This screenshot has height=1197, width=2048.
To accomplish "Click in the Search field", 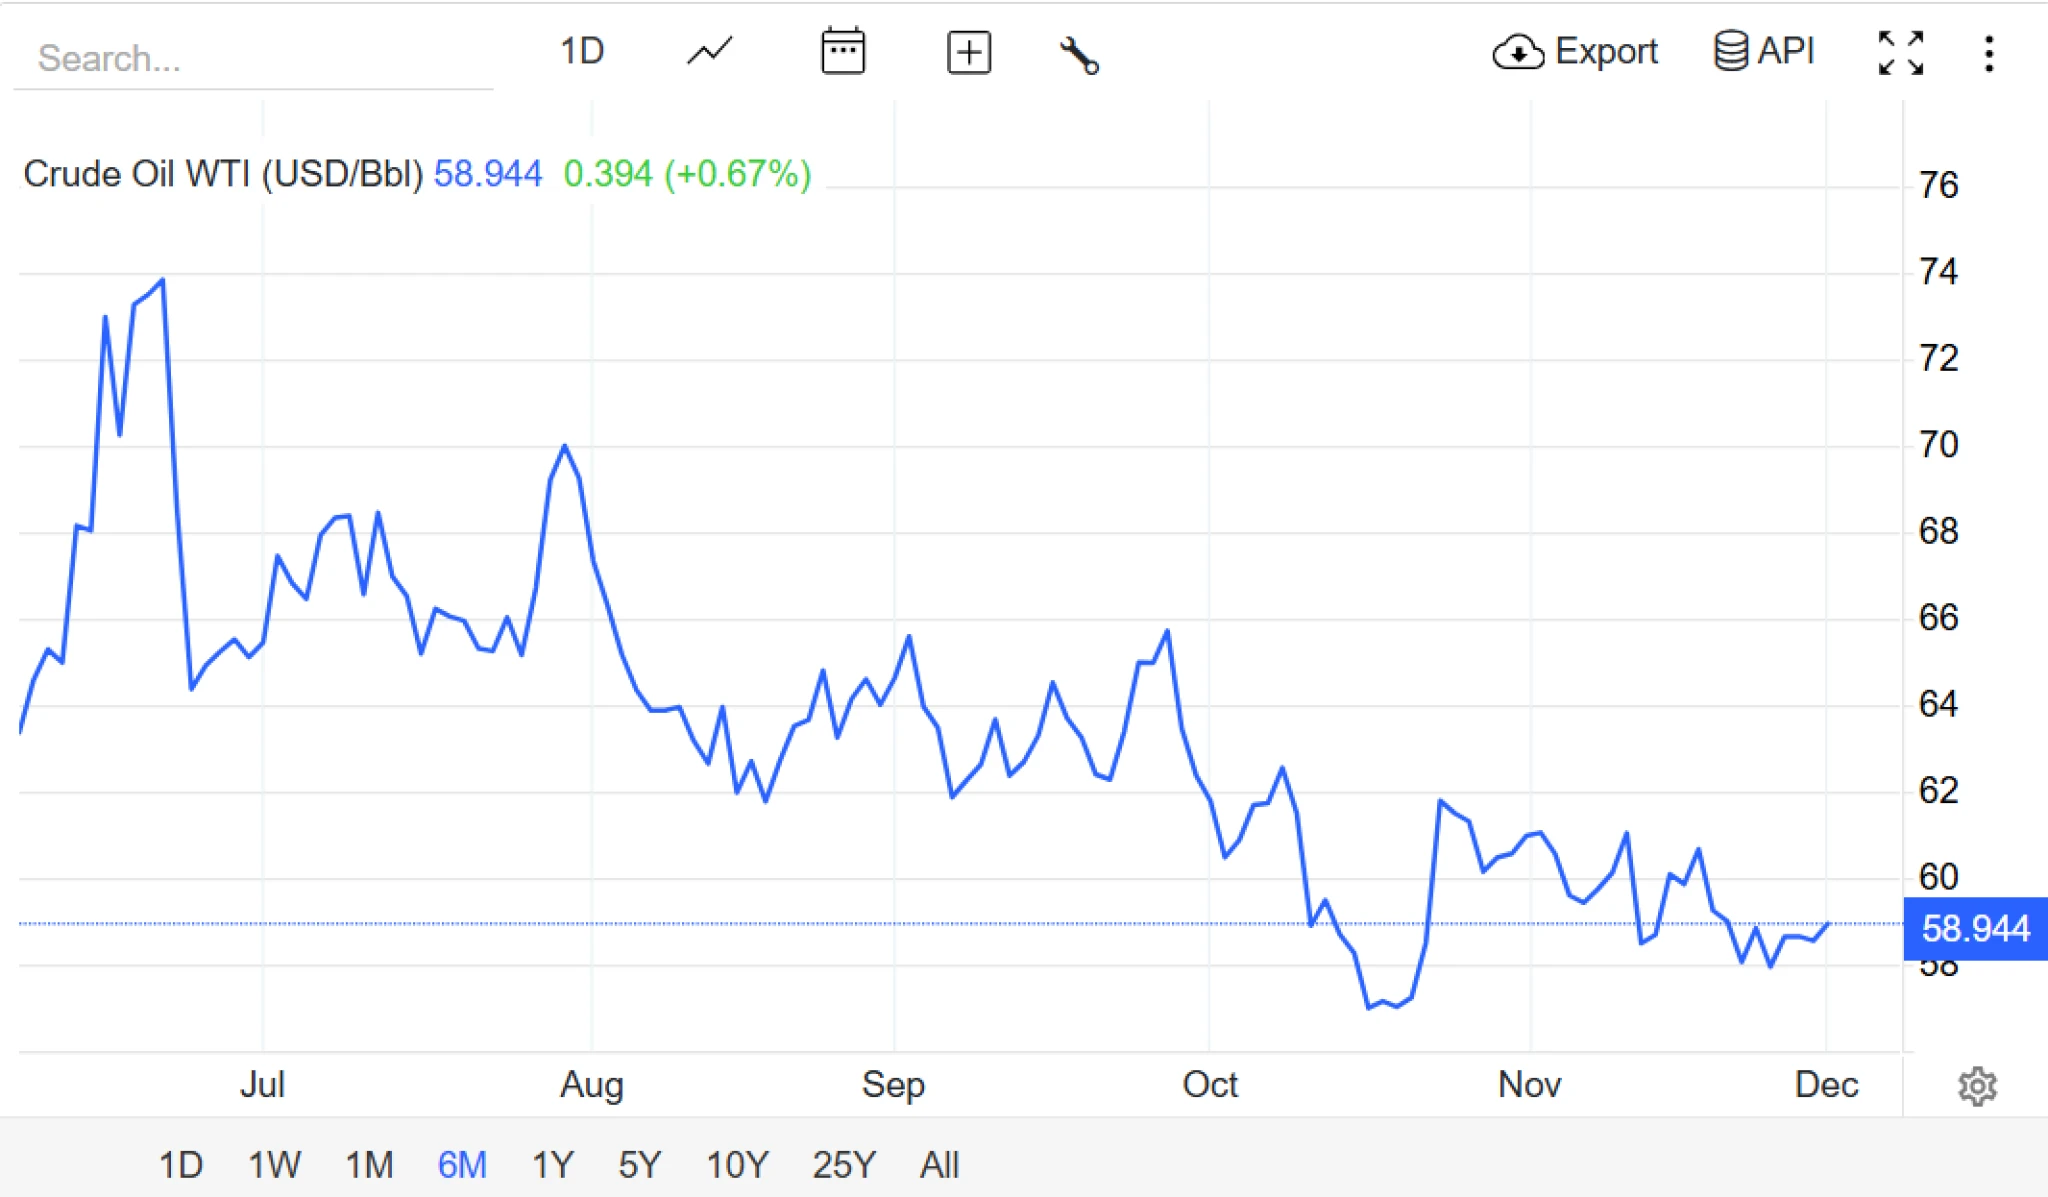I will (250, 58).
